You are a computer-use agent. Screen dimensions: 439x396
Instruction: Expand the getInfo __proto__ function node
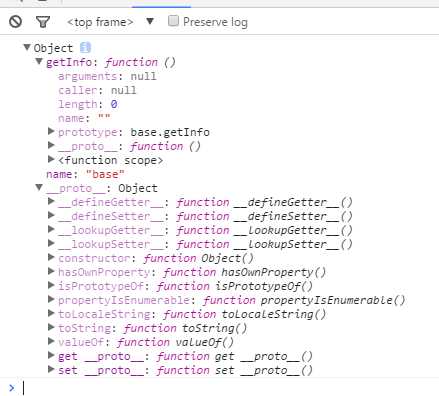tap(51, 145)
